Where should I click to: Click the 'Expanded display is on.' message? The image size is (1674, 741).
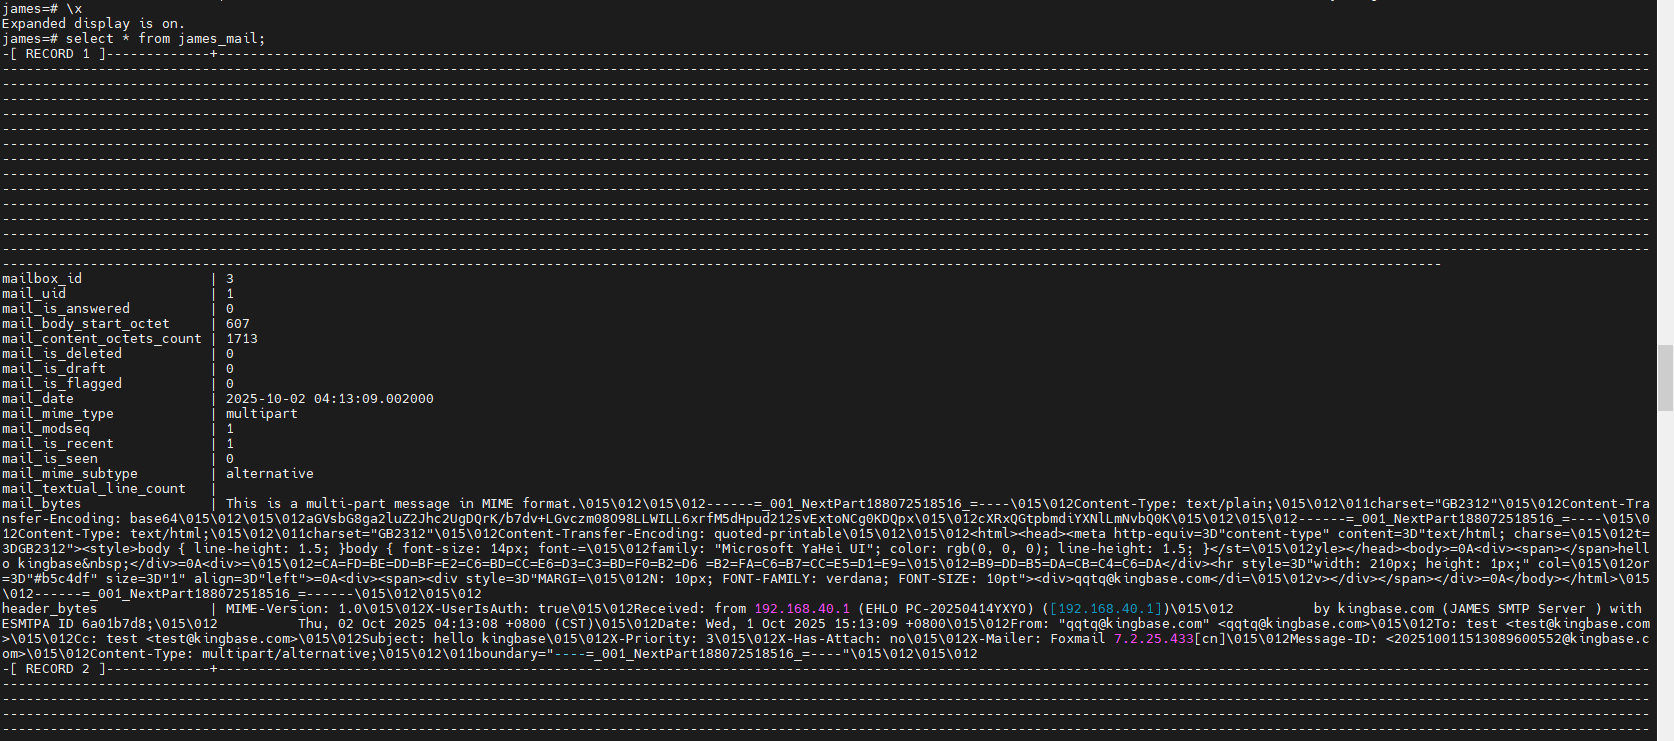(93, 23)
